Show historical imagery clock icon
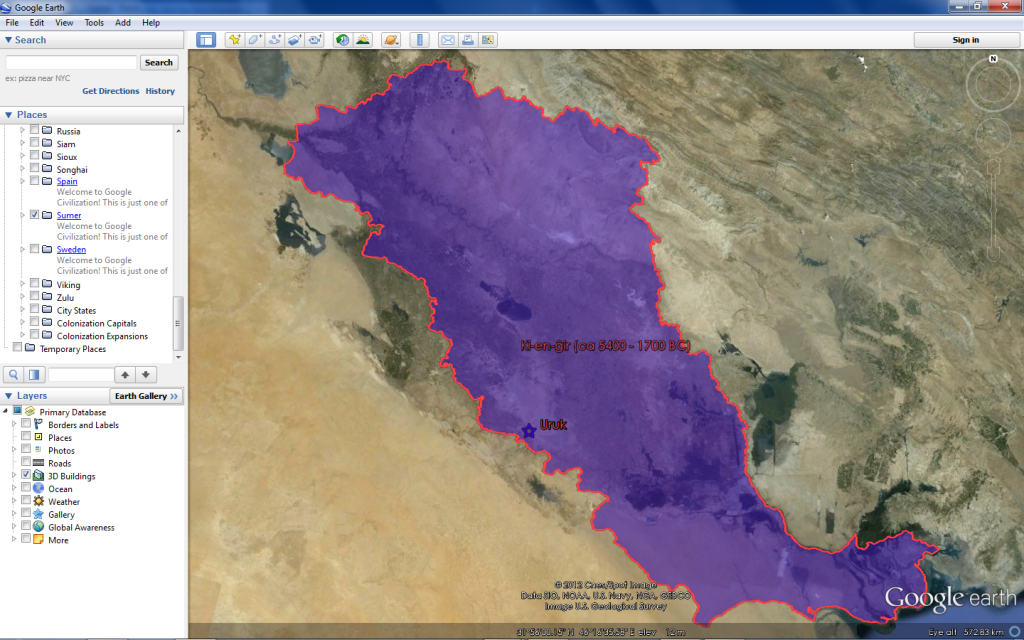The height and width of the screenshot is (640, 1024). 342,40
